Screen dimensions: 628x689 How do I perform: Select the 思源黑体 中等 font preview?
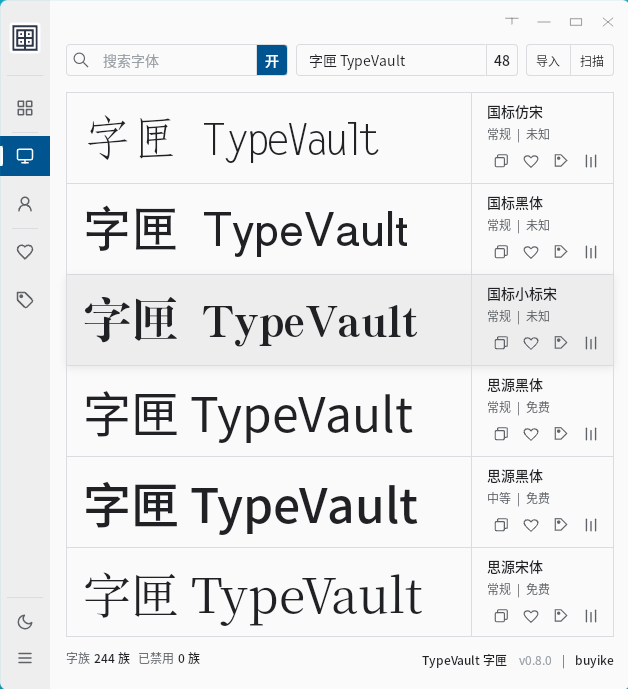tap(269, 502)
